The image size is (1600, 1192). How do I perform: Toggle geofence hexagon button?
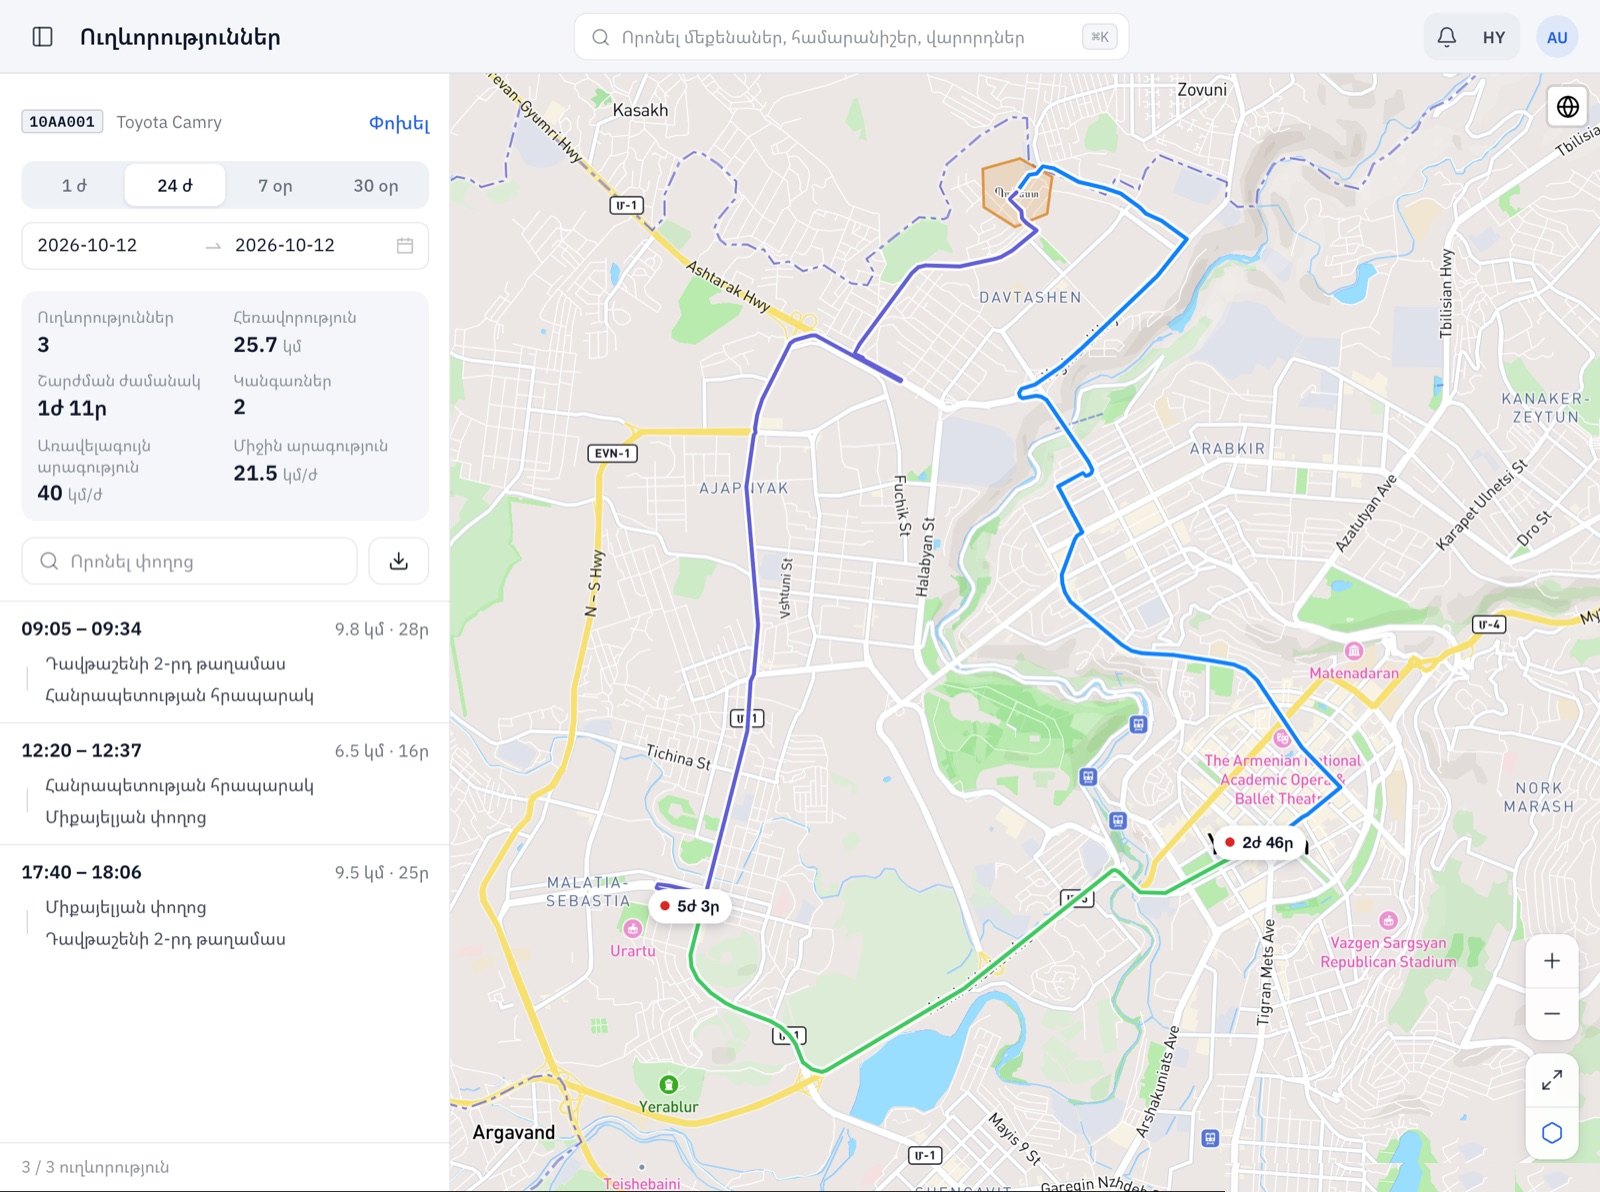(1551, 1133)
